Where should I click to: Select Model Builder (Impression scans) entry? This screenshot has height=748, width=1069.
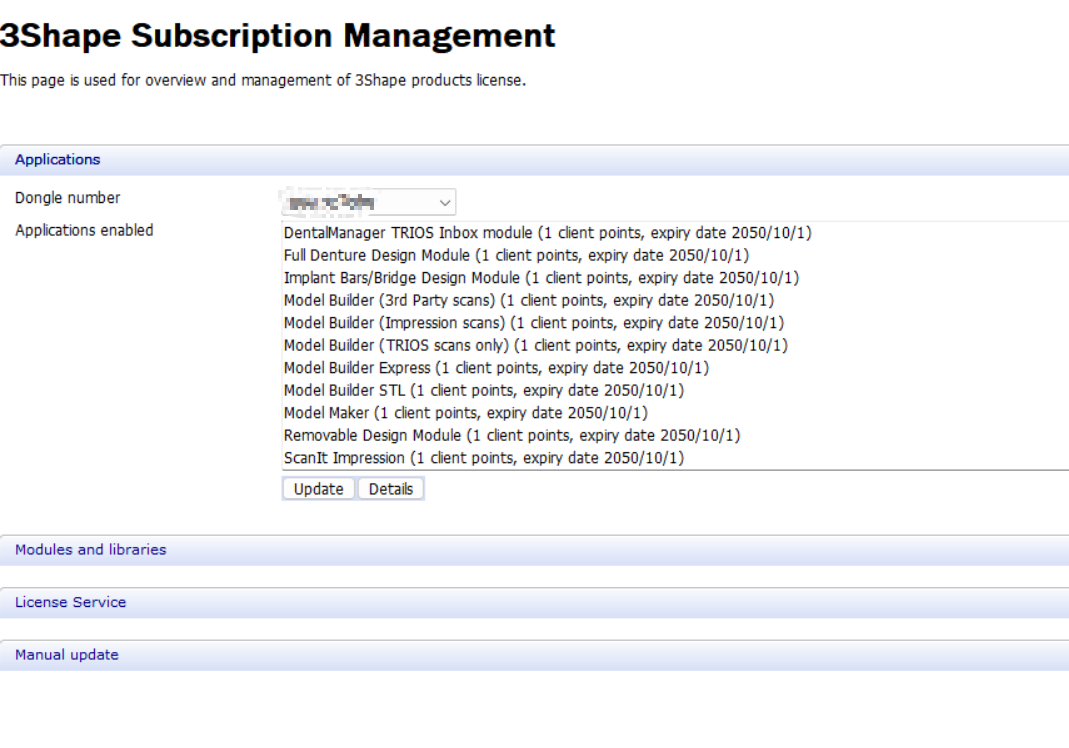point(533,323)
